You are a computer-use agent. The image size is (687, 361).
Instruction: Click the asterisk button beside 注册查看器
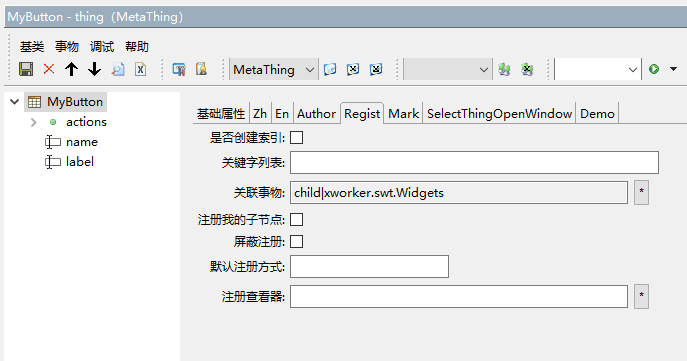641,296
